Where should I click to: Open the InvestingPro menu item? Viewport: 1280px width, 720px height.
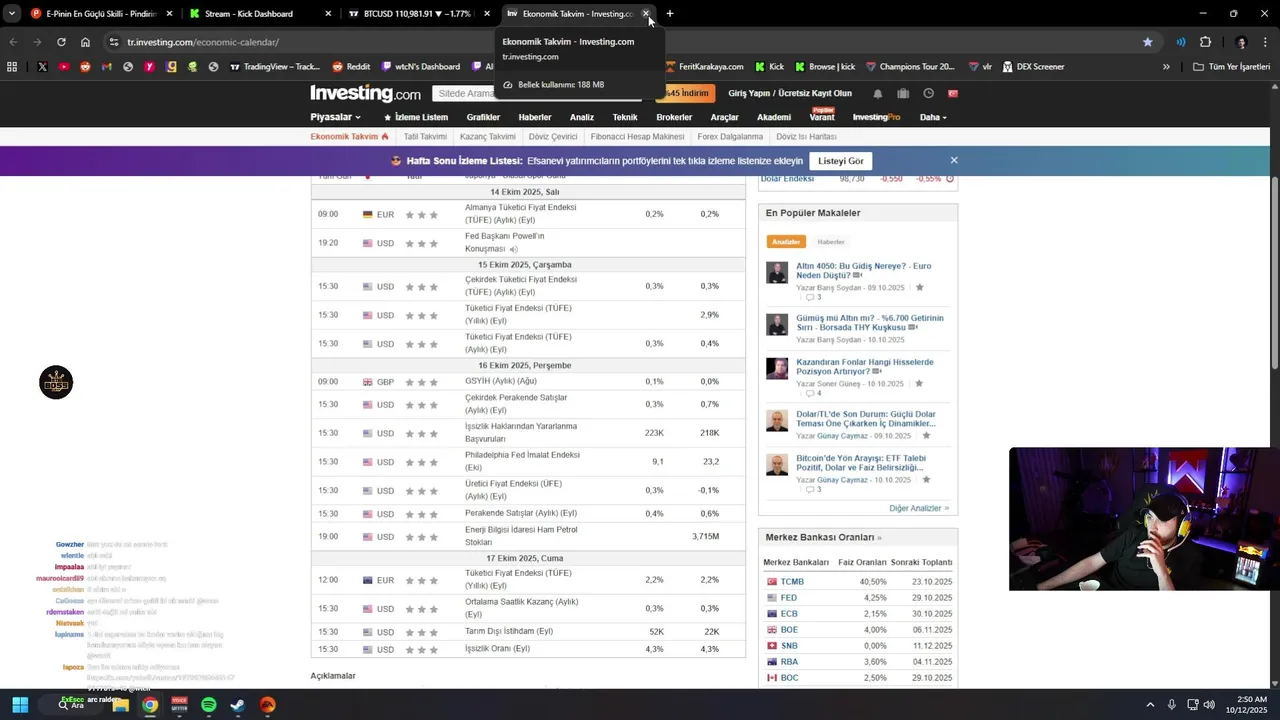[x=876, y=117]
